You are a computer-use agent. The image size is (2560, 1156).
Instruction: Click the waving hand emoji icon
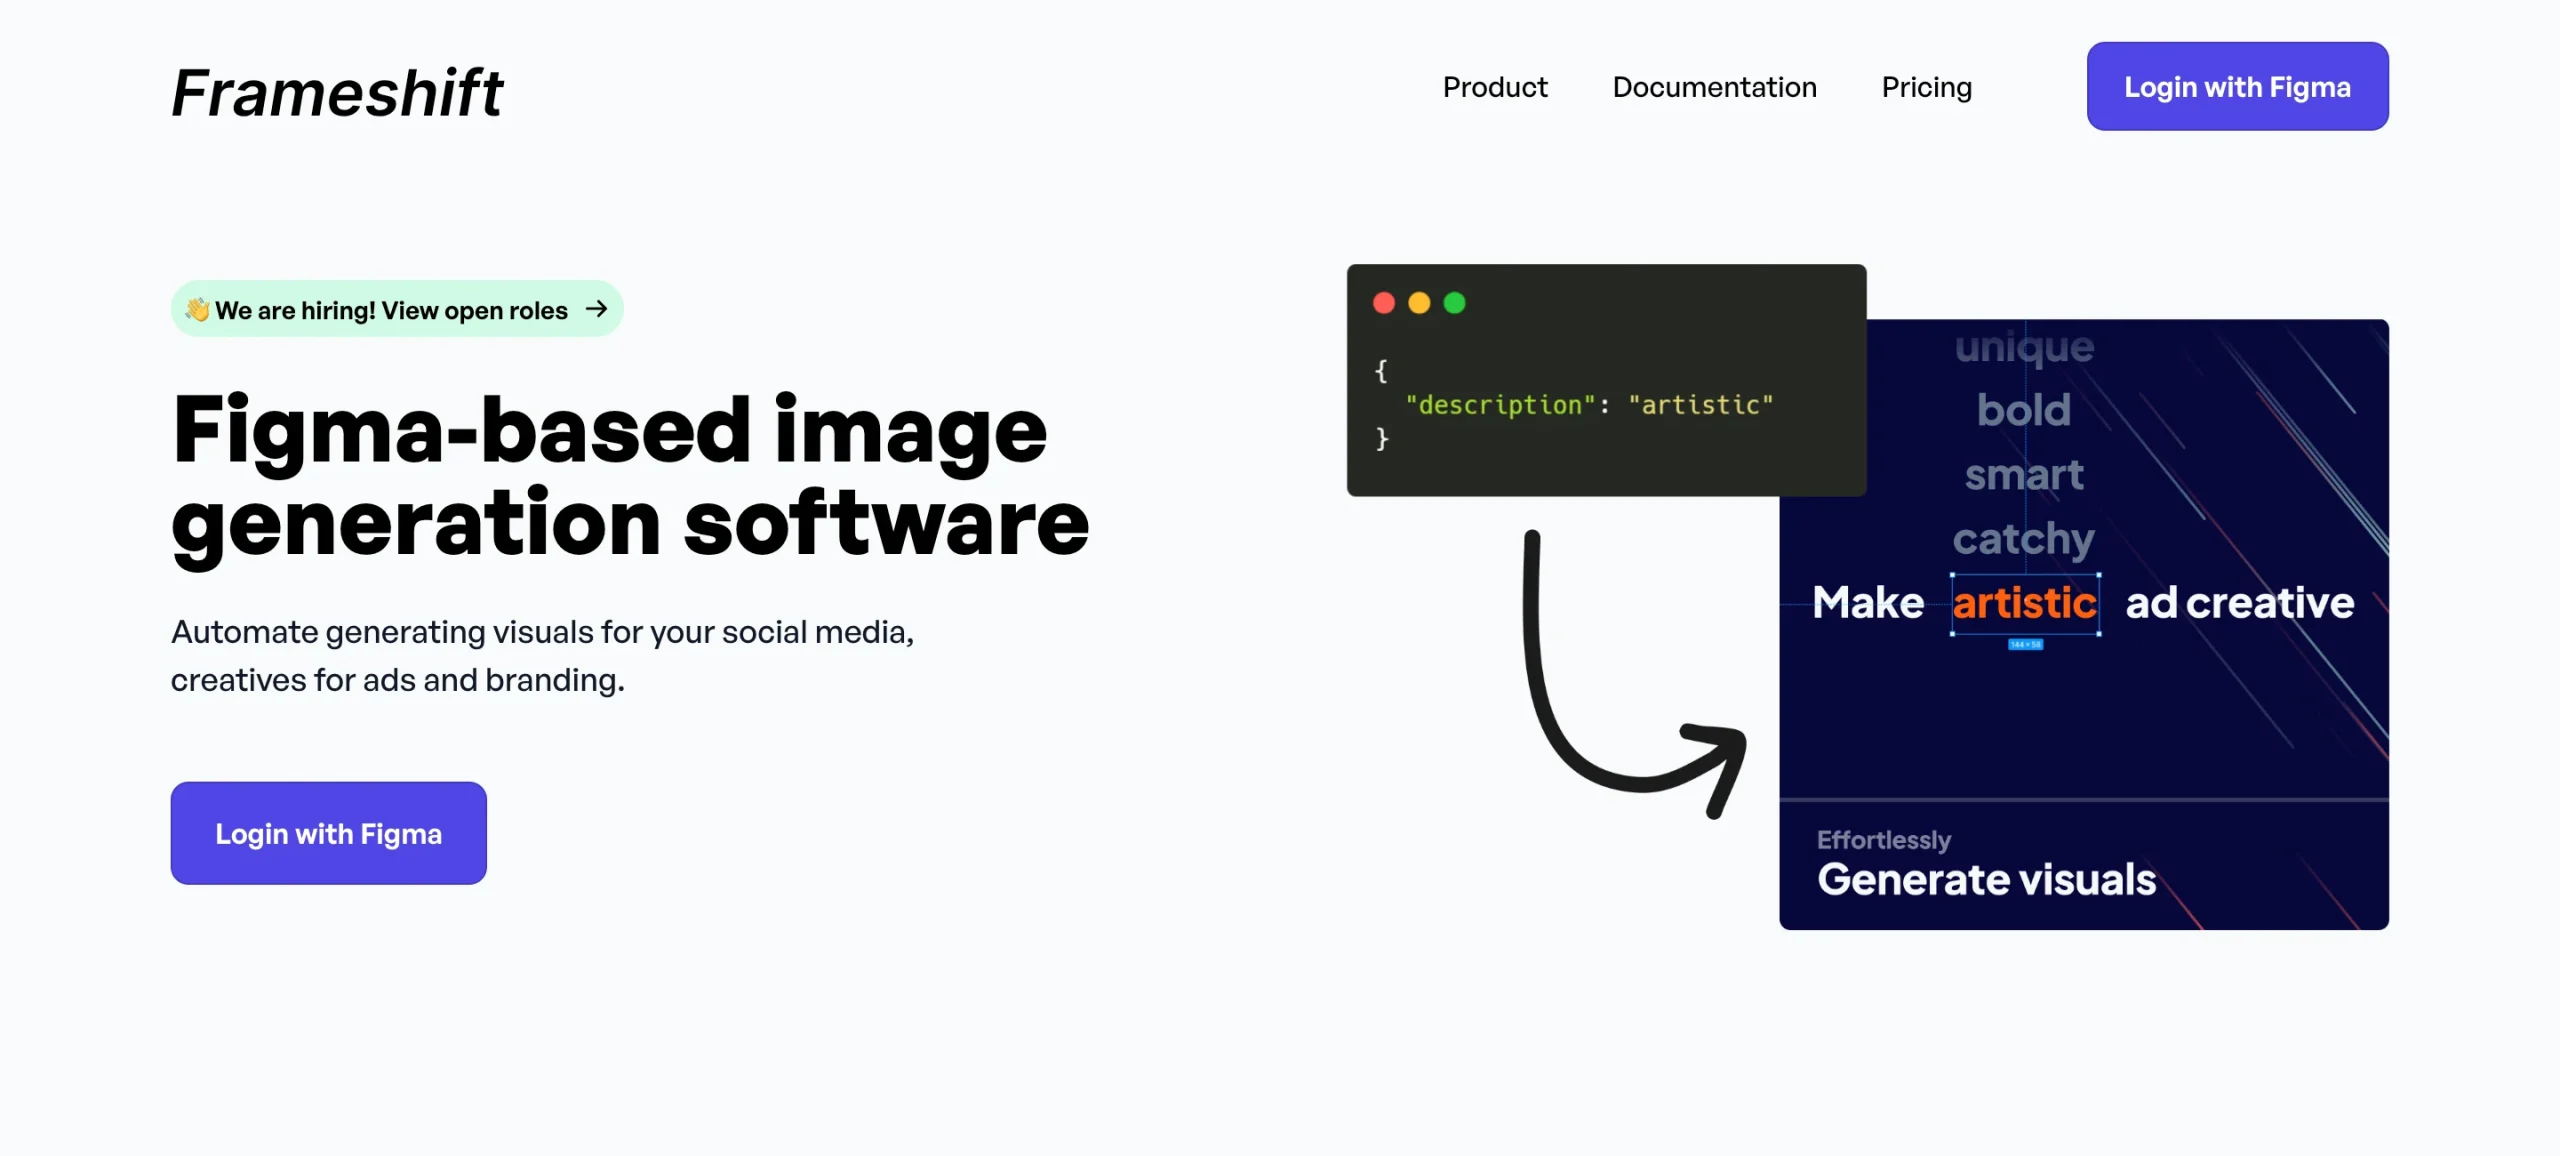tap(197, 309)
